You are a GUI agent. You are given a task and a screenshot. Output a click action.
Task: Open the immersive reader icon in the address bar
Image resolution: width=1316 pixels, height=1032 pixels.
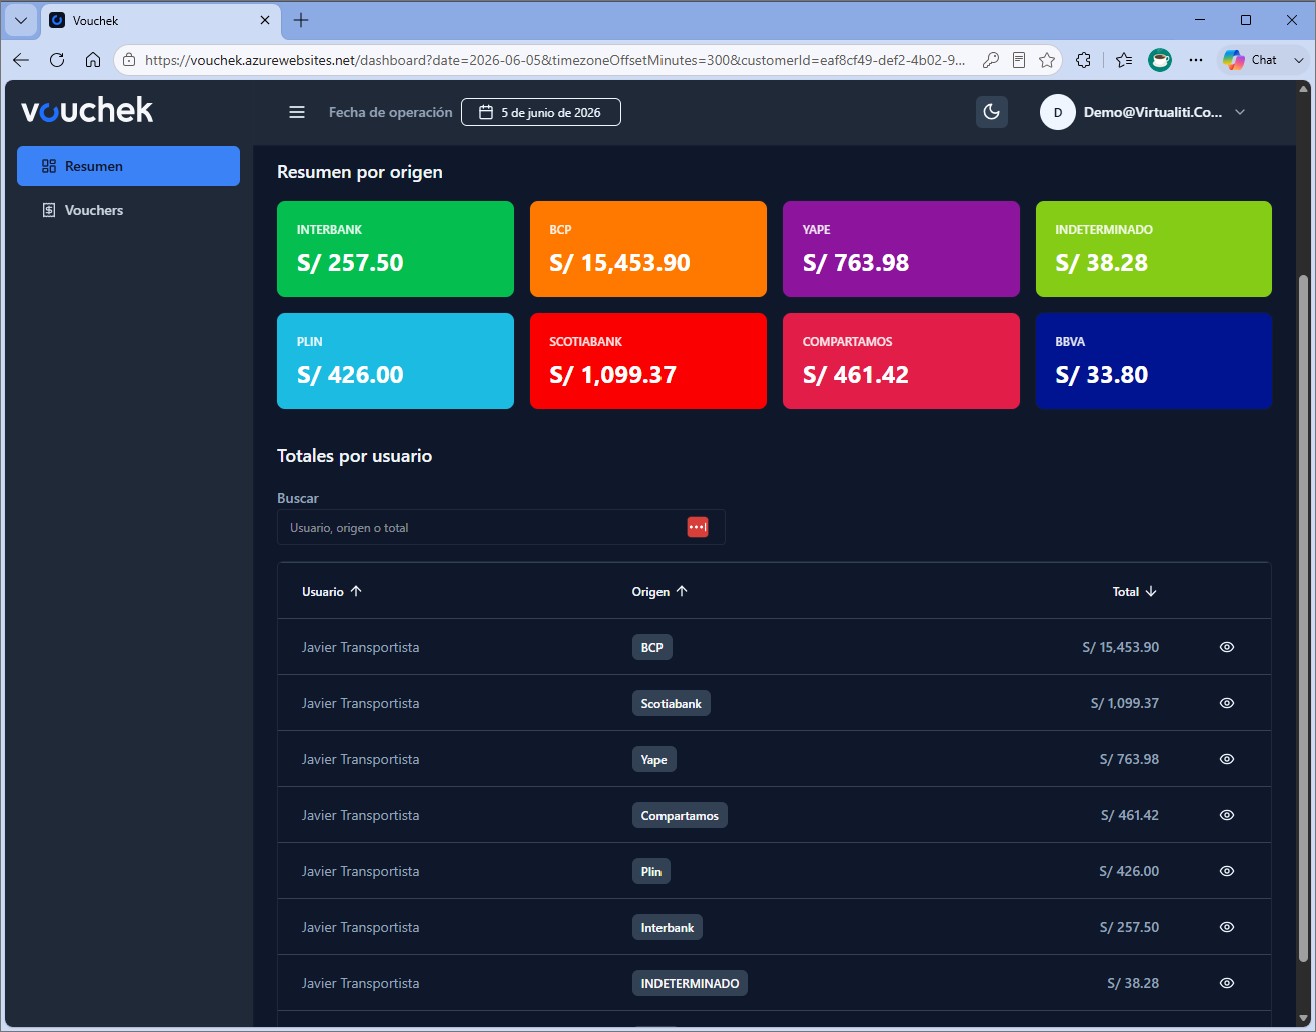click(x=1019, y=60)
